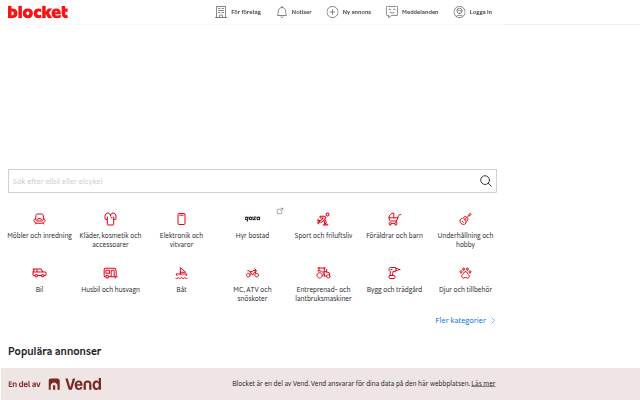Click the Hyr bostad label
This screenshot has height=400, width=640.
(x=252, y=236)
